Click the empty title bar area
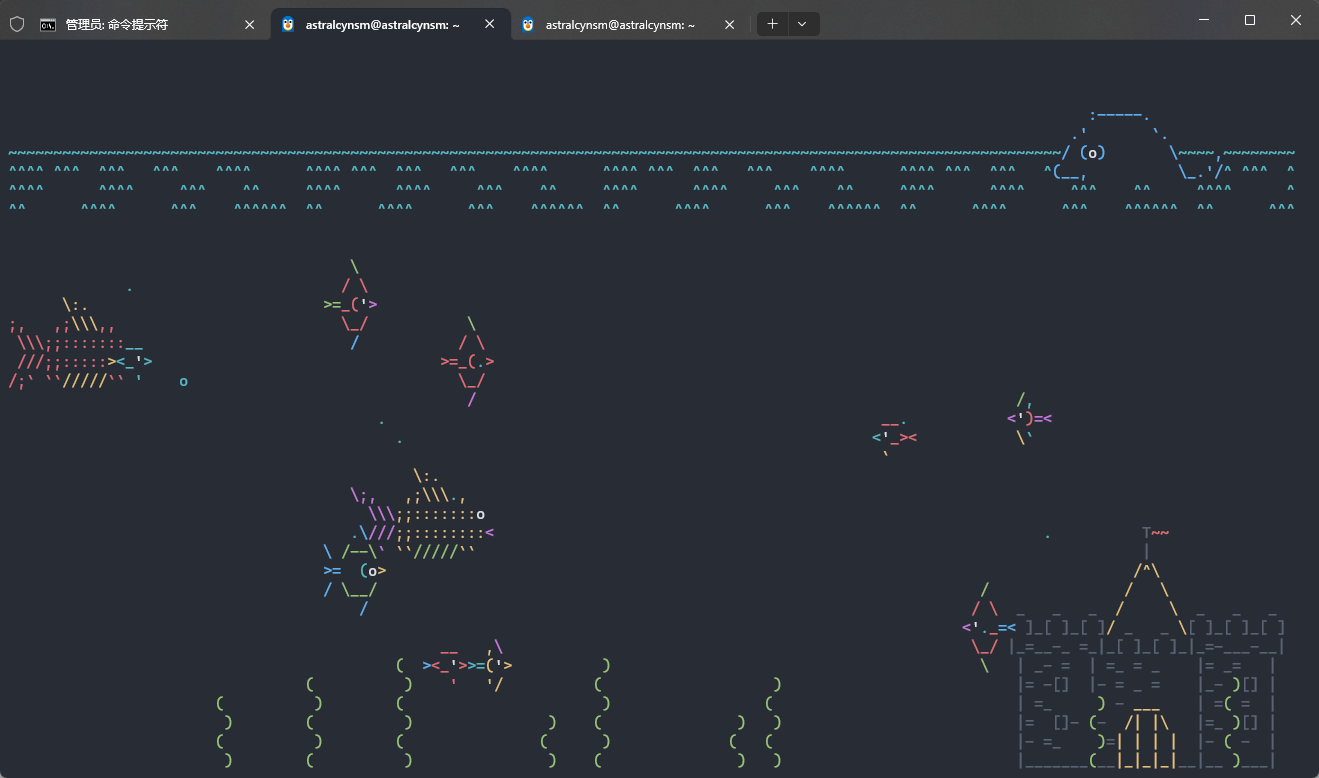This screenshot has width=1319, height=778. click(1000, 22)
